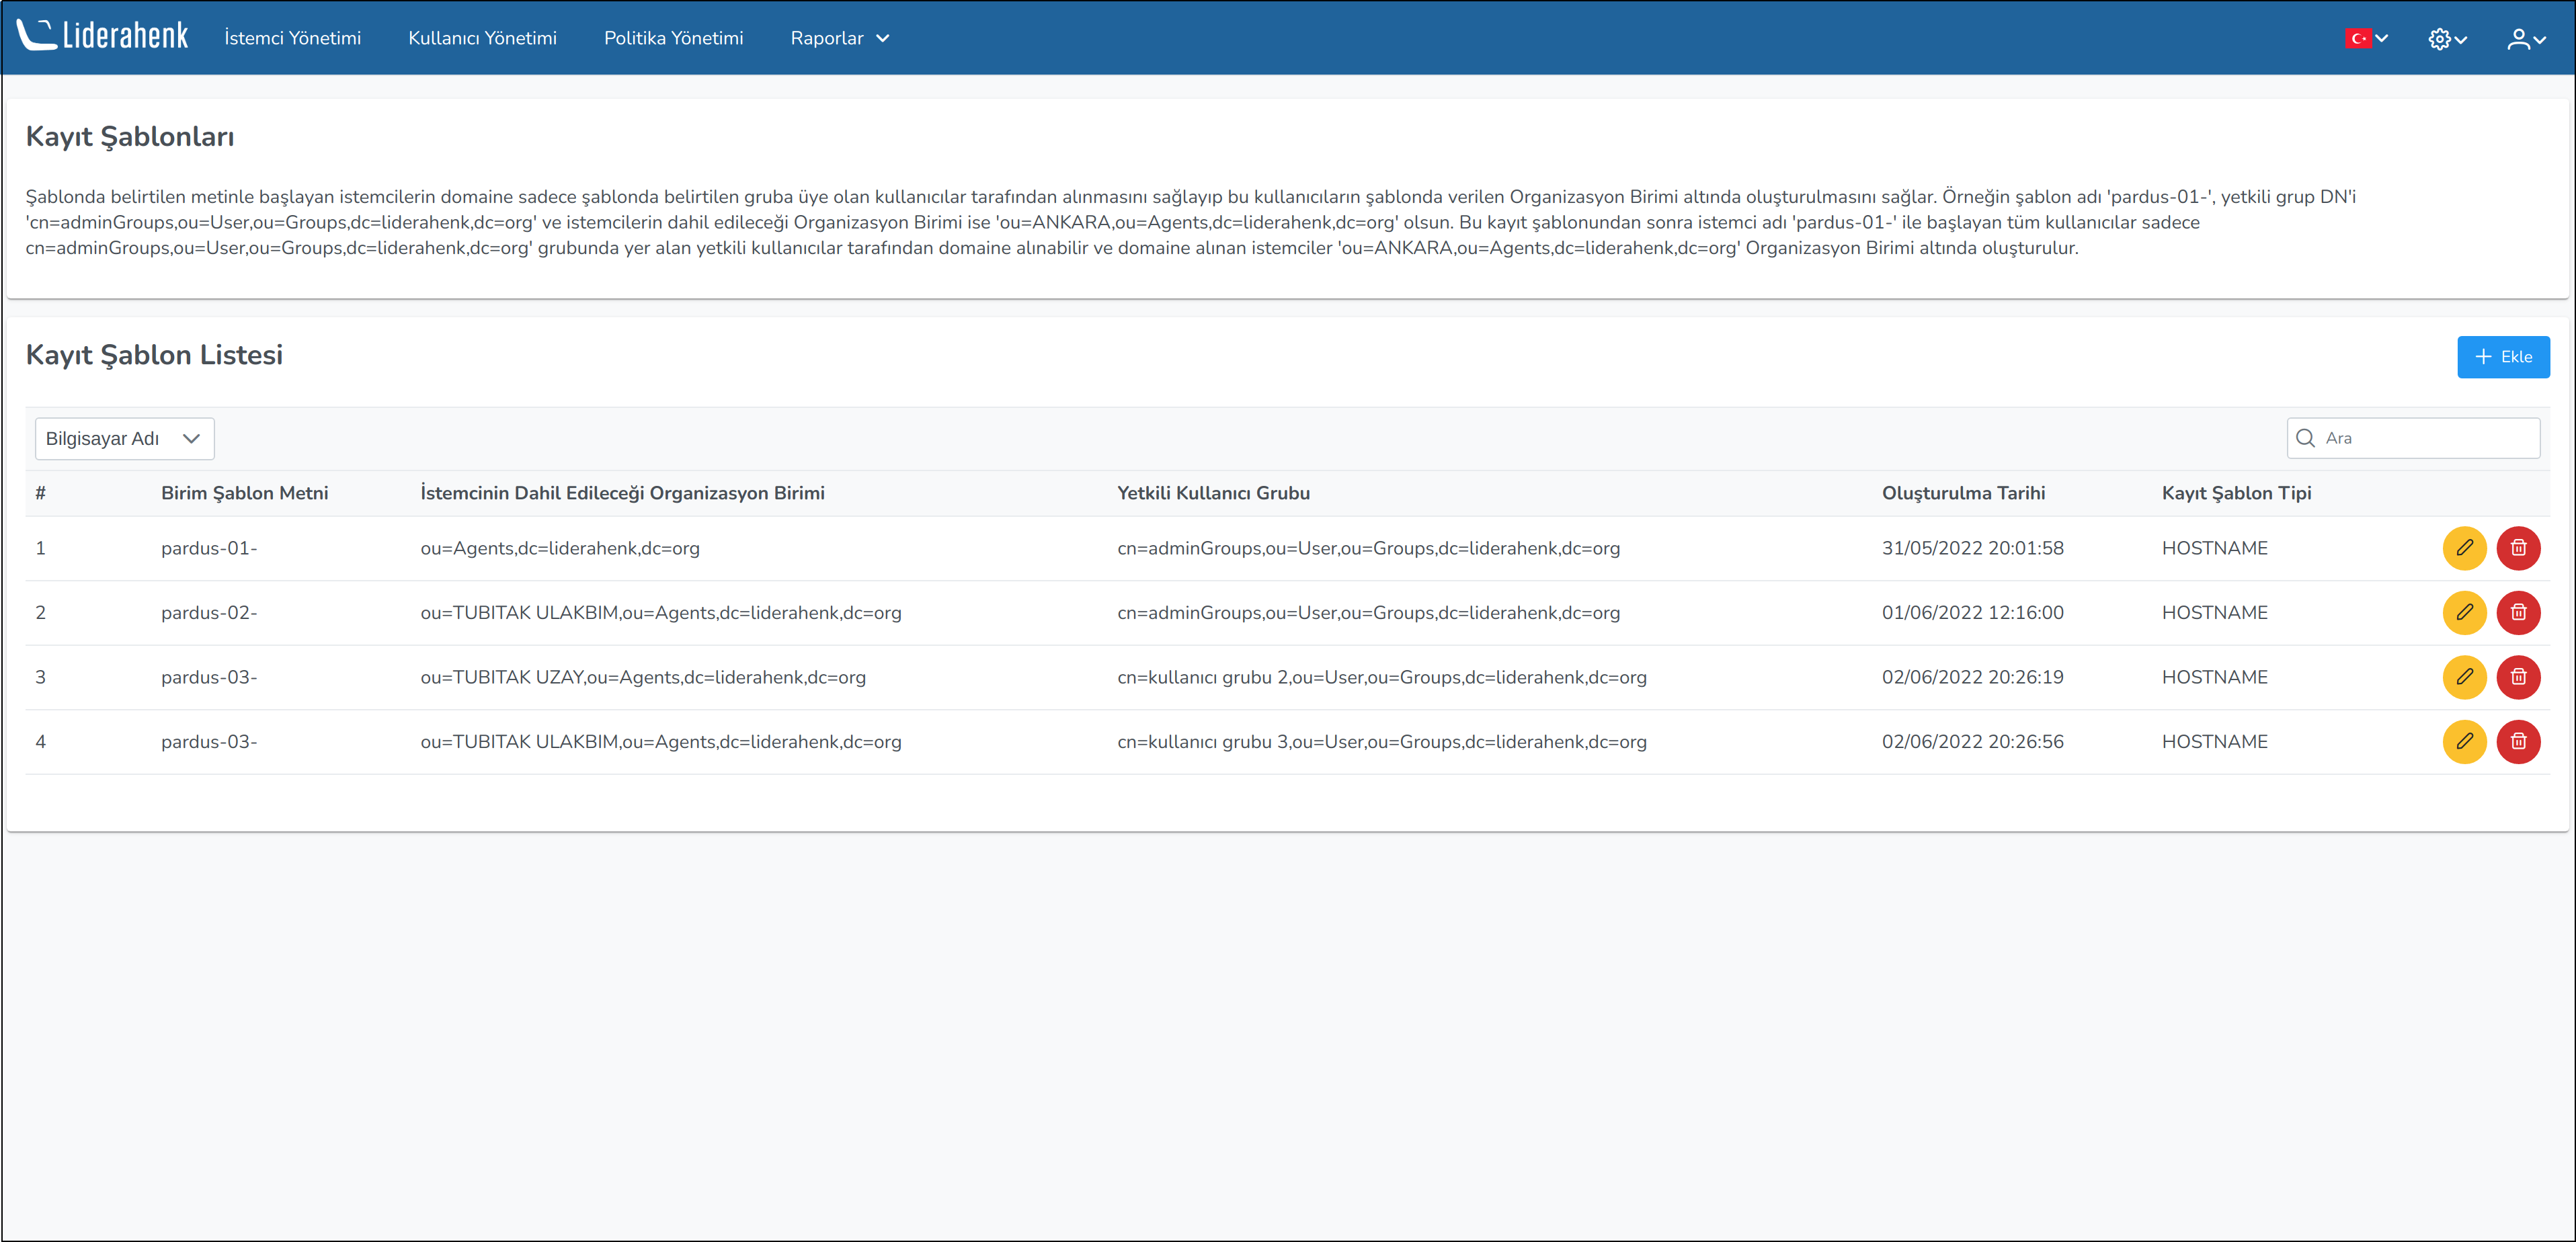Viewport: 2576px width, 1242px height.
Task: Go to İstemci Yönetimi
Action: 292,38
